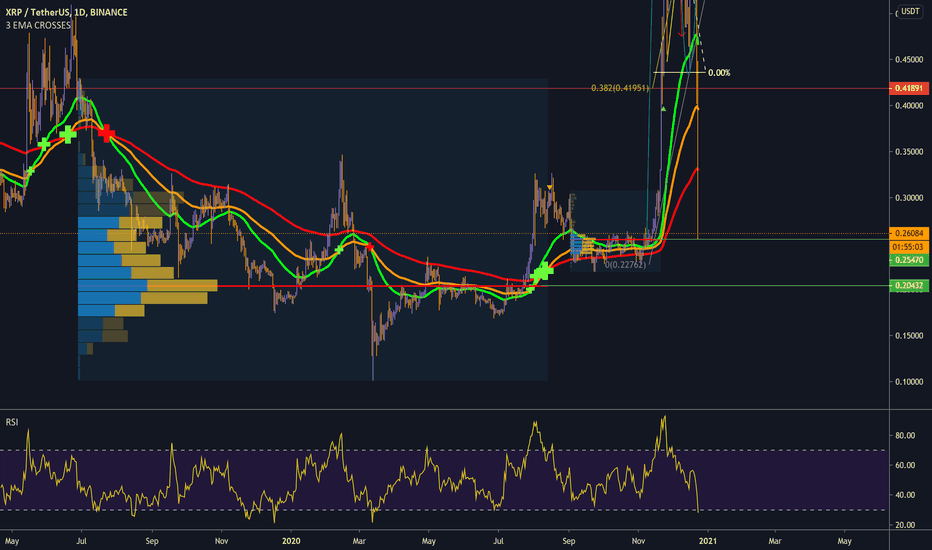Click the 60.00 RSI axis value
The height and width of the screenshot is (550, 932).
(x=905, y=465)
